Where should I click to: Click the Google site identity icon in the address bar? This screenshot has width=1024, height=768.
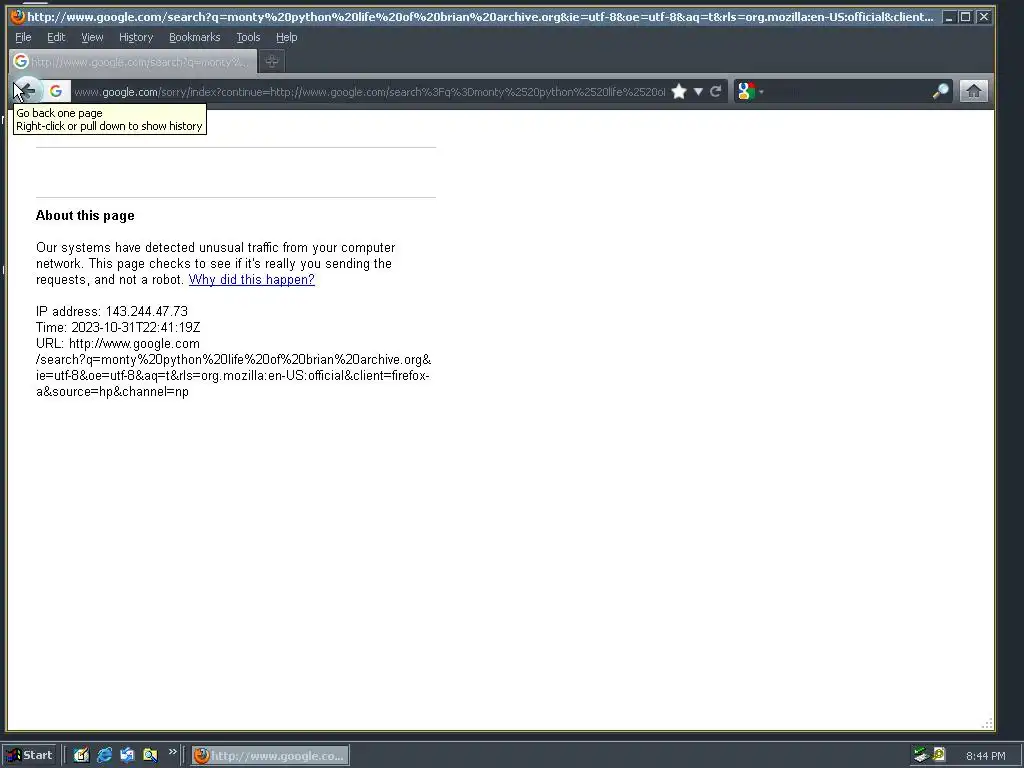(56, 91)
